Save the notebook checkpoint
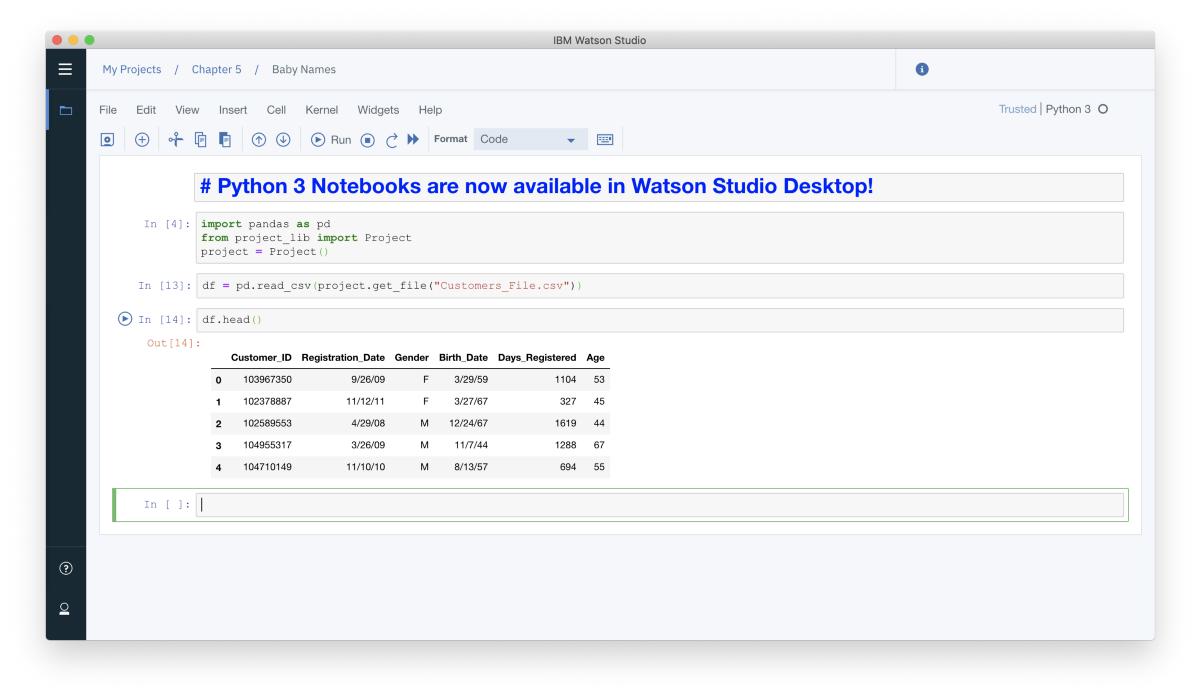 (x=107, y=139)
